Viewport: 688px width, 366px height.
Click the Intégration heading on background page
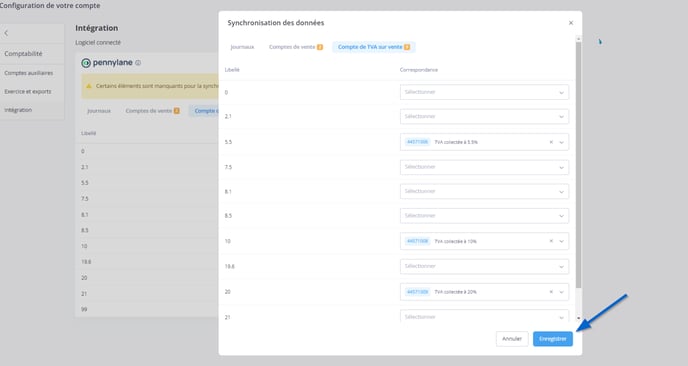(97, 28)
